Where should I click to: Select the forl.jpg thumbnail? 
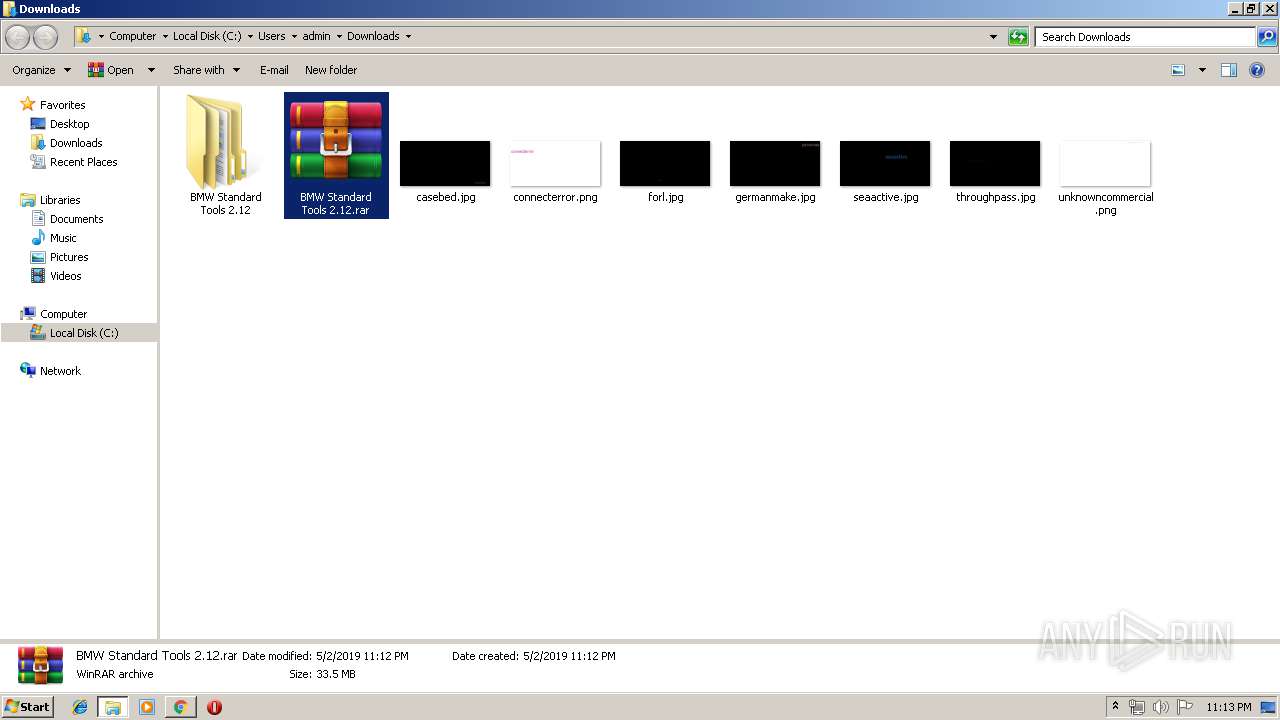click(665, 163)
